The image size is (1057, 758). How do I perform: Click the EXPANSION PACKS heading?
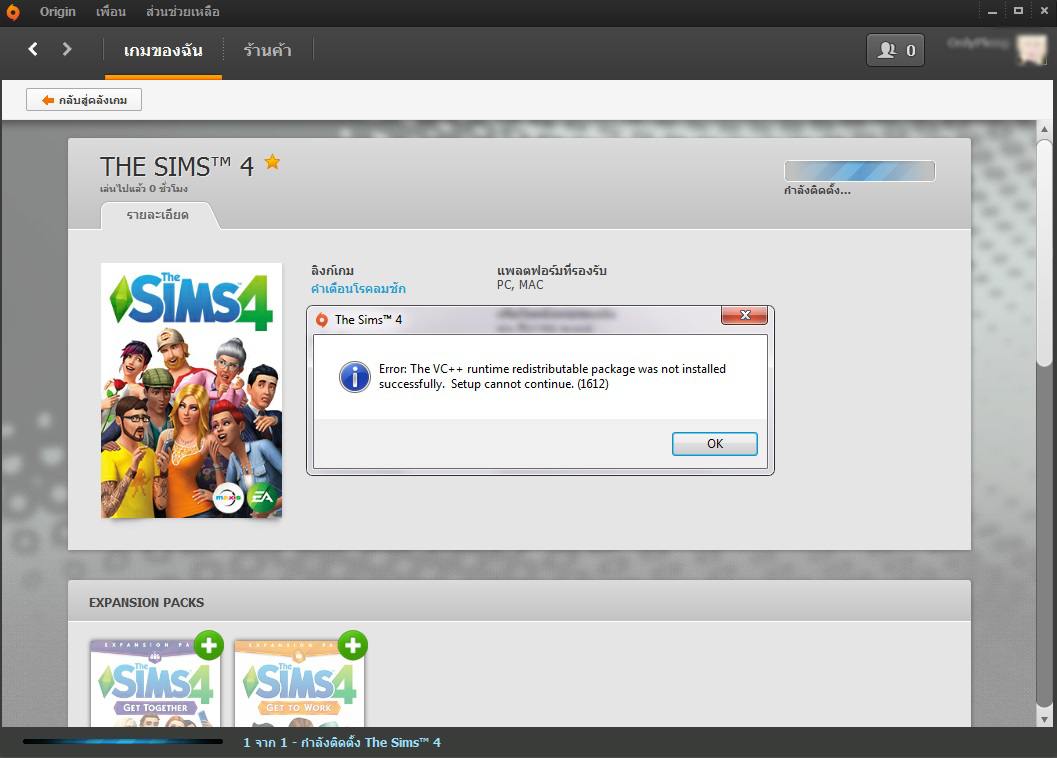[x=146, y=602]
